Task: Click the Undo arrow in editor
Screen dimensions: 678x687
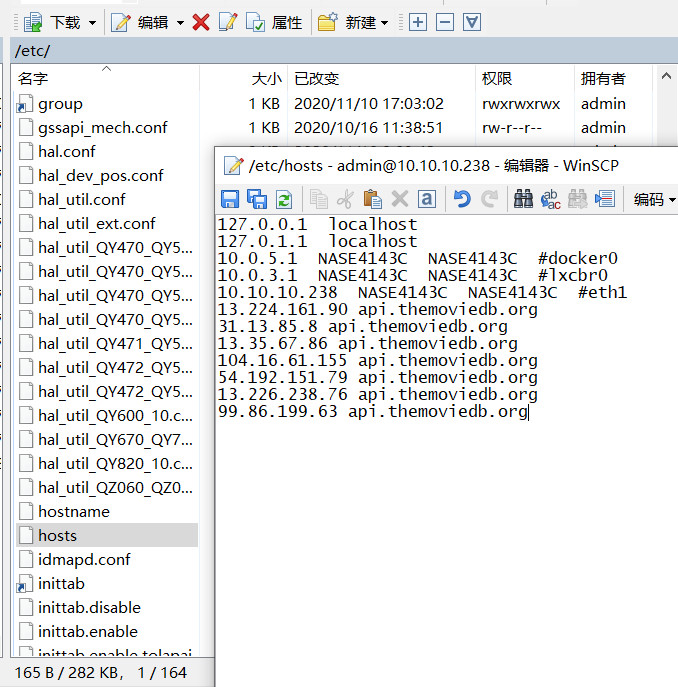Action: point(462,200)
